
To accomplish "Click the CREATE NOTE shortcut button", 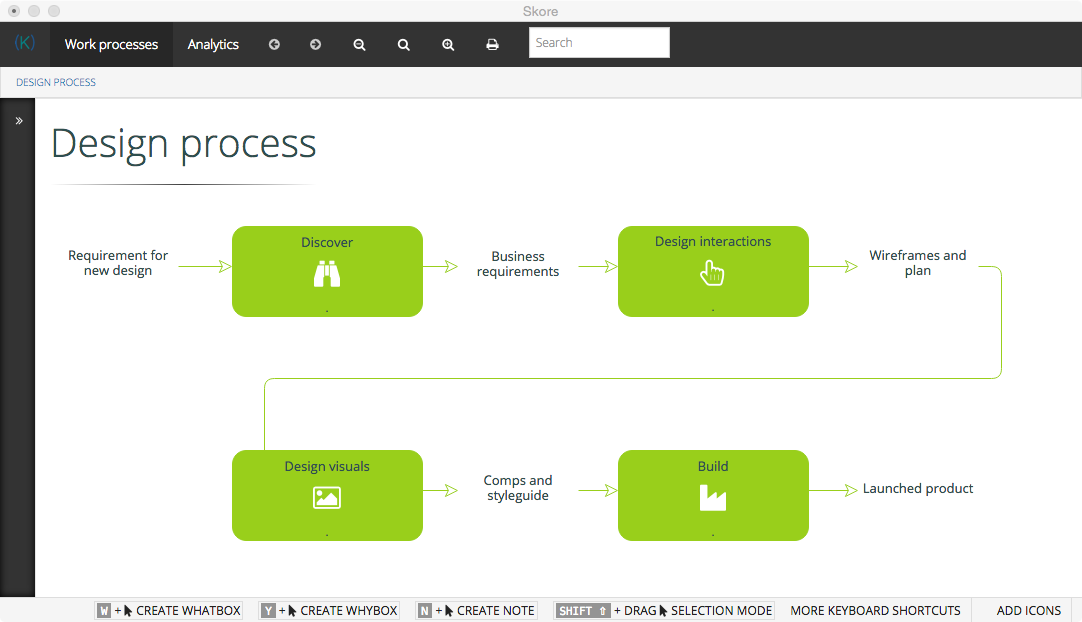I will pos(476,611).
